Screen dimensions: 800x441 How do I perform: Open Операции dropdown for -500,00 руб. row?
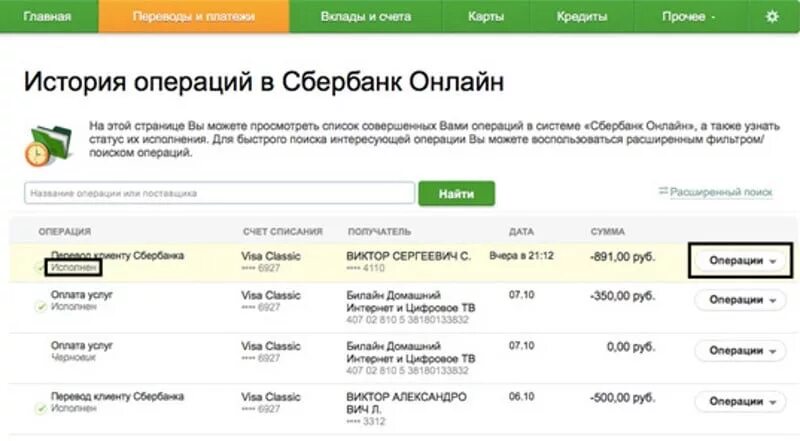click(x=741, y=402)
